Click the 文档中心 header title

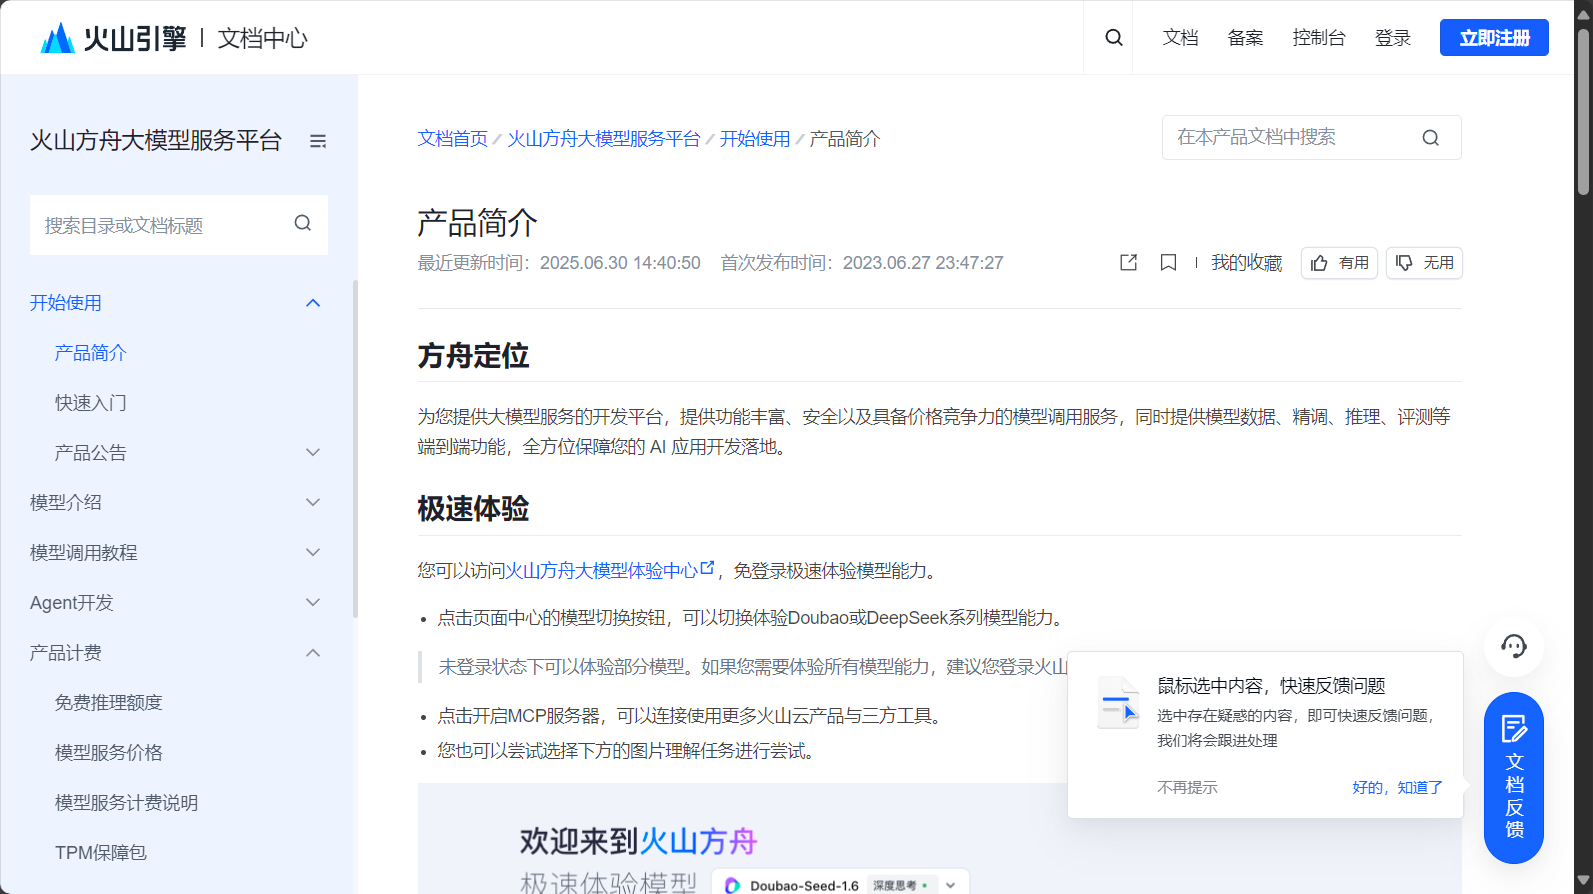point(263,38)
